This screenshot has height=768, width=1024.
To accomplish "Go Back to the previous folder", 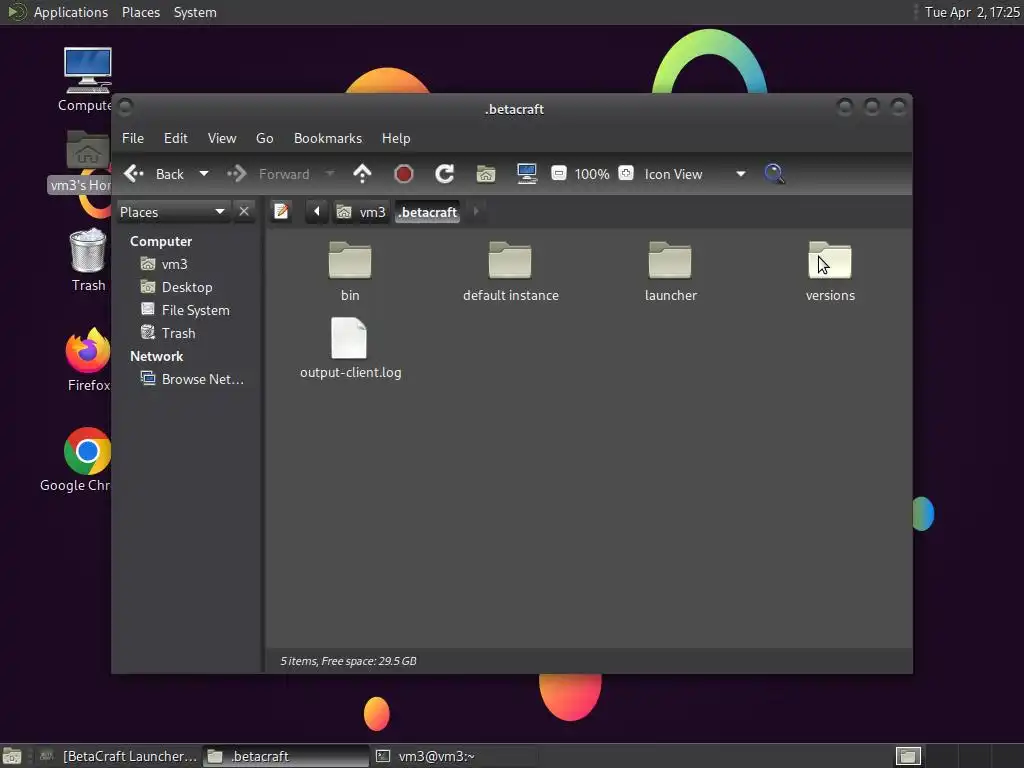I will 155,174.
